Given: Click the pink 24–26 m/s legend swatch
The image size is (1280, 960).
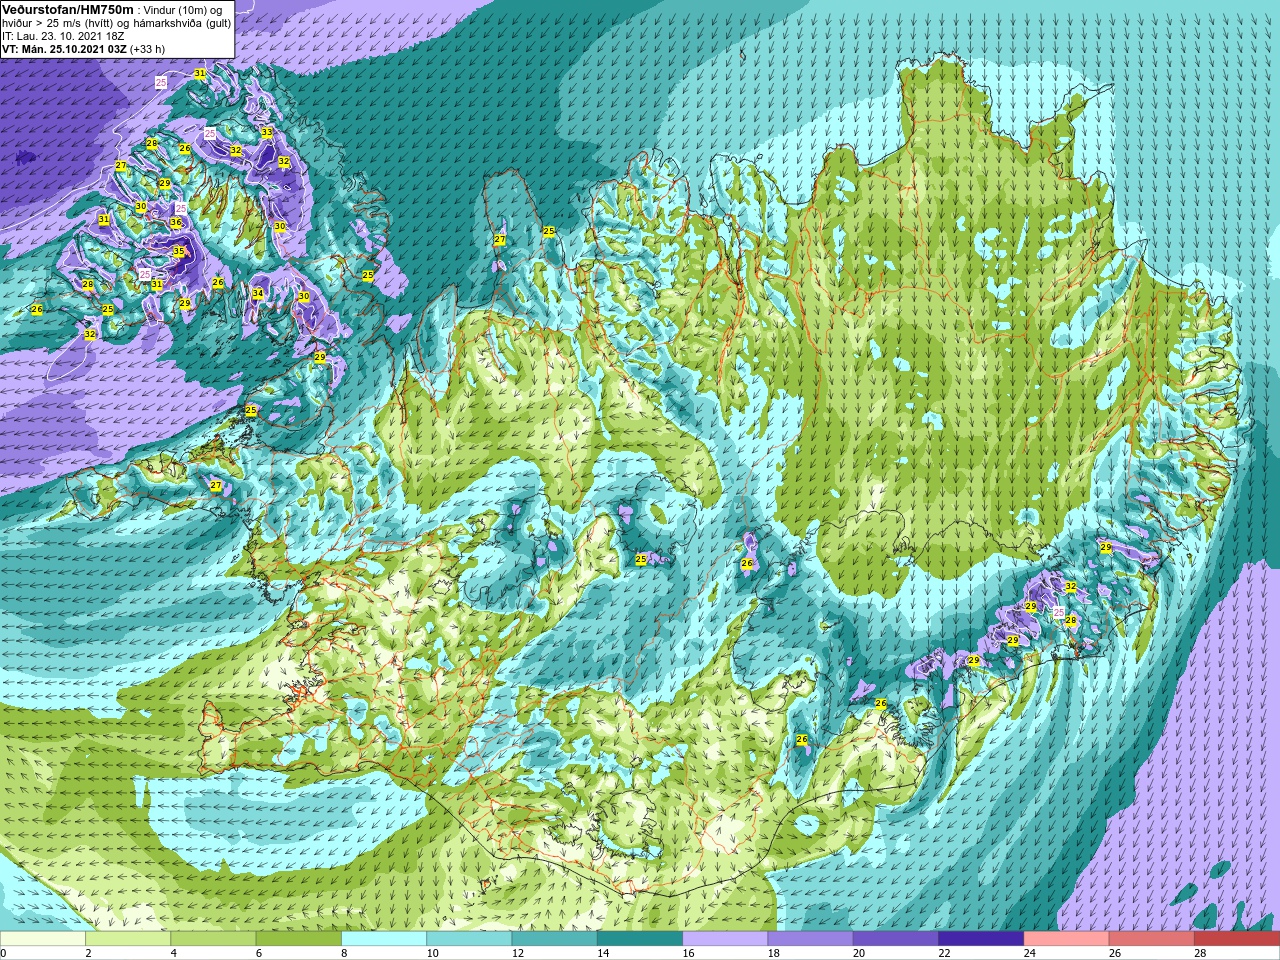Looking at the screenshot, I should (1067, 939).
